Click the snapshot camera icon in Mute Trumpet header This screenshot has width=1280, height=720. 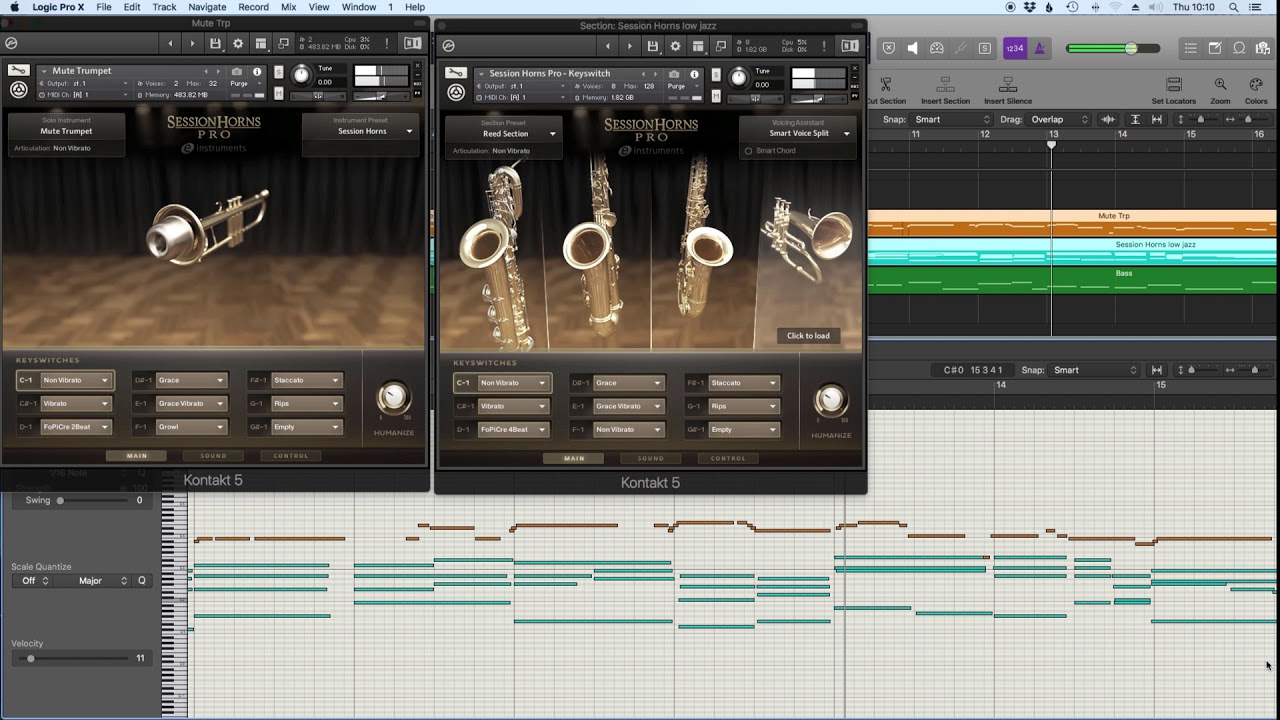click(237, 71)
